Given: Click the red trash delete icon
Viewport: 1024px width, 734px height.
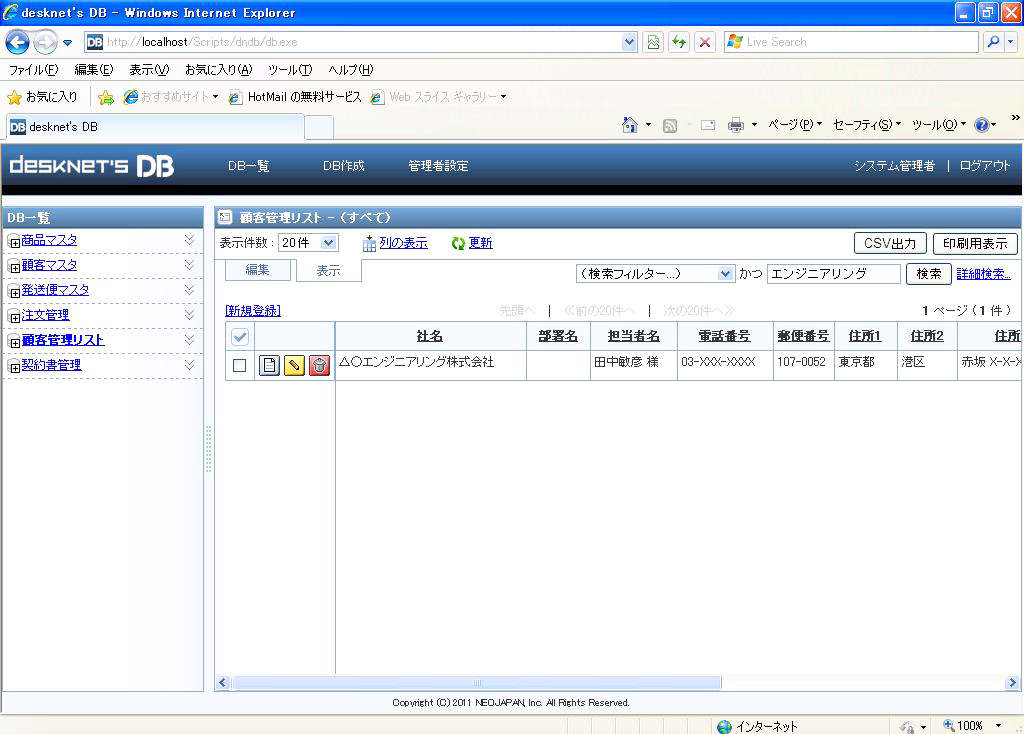Looking at the screenshot, I should pyautogui.click(x=319, y=365).
